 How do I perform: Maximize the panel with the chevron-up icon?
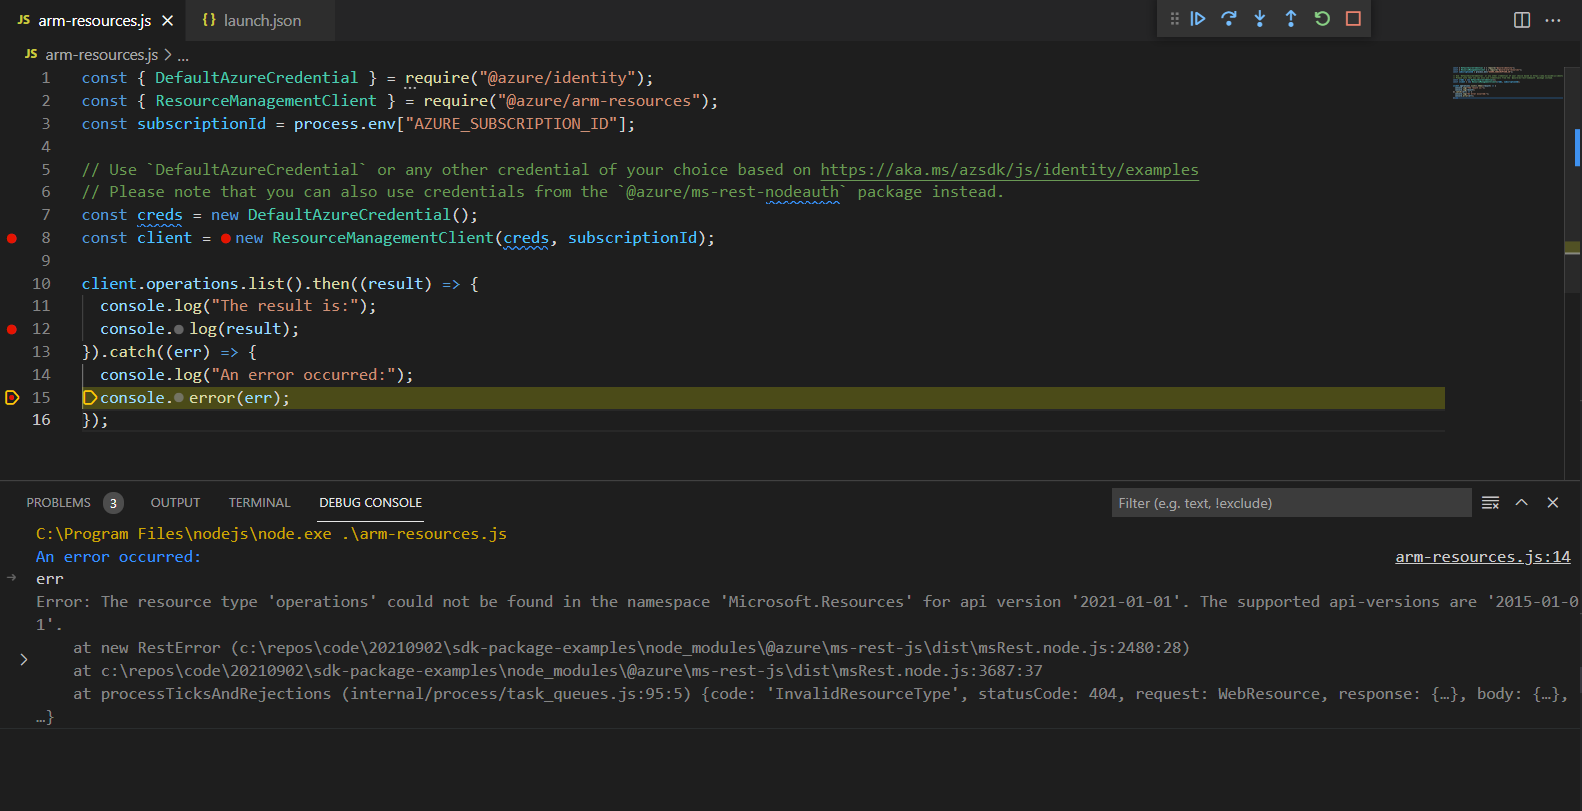point(1521,503)
